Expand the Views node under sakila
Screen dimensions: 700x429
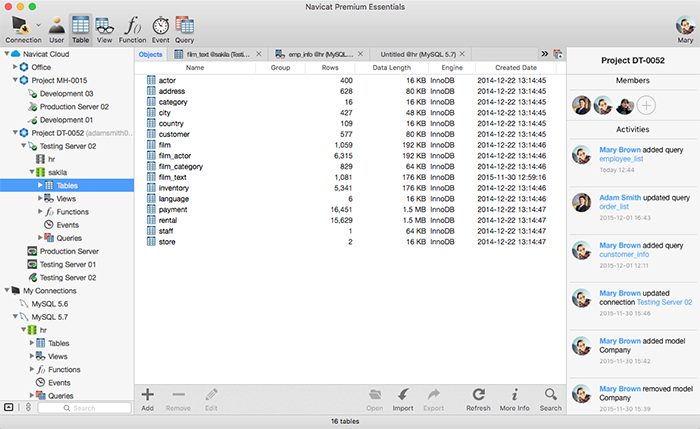tap(40, 198)
